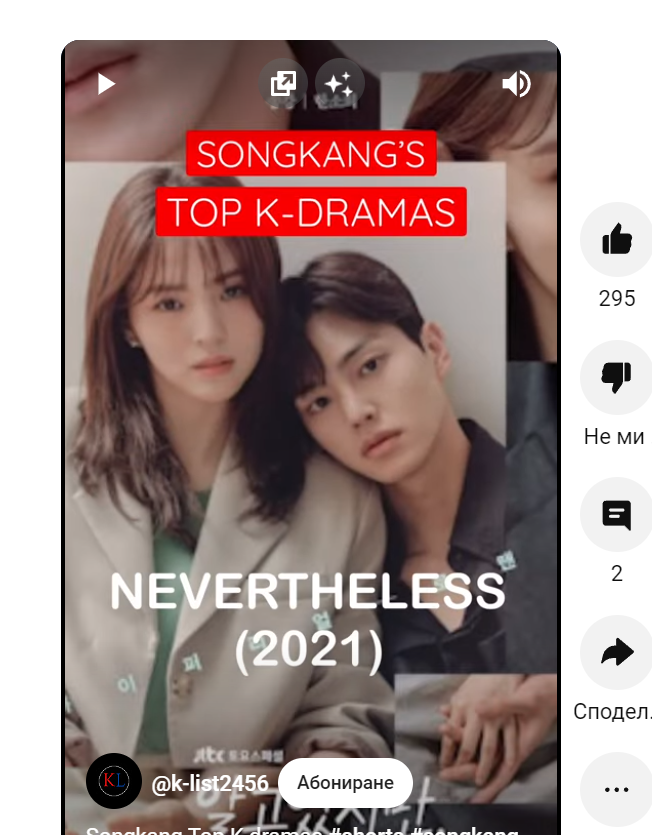Share this Short via arrow icon
The width and height of the screenshot is (652, 835).
pyautogui.click(x=616, y=652)
